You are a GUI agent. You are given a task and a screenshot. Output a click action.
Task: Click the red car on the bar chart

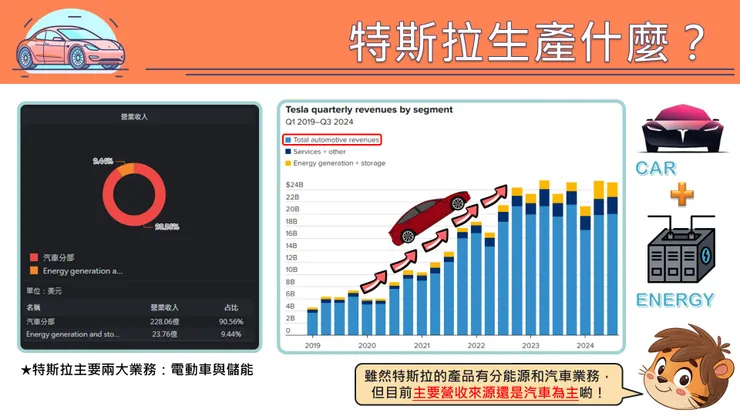pyautogui.click(x=429, y=216)
